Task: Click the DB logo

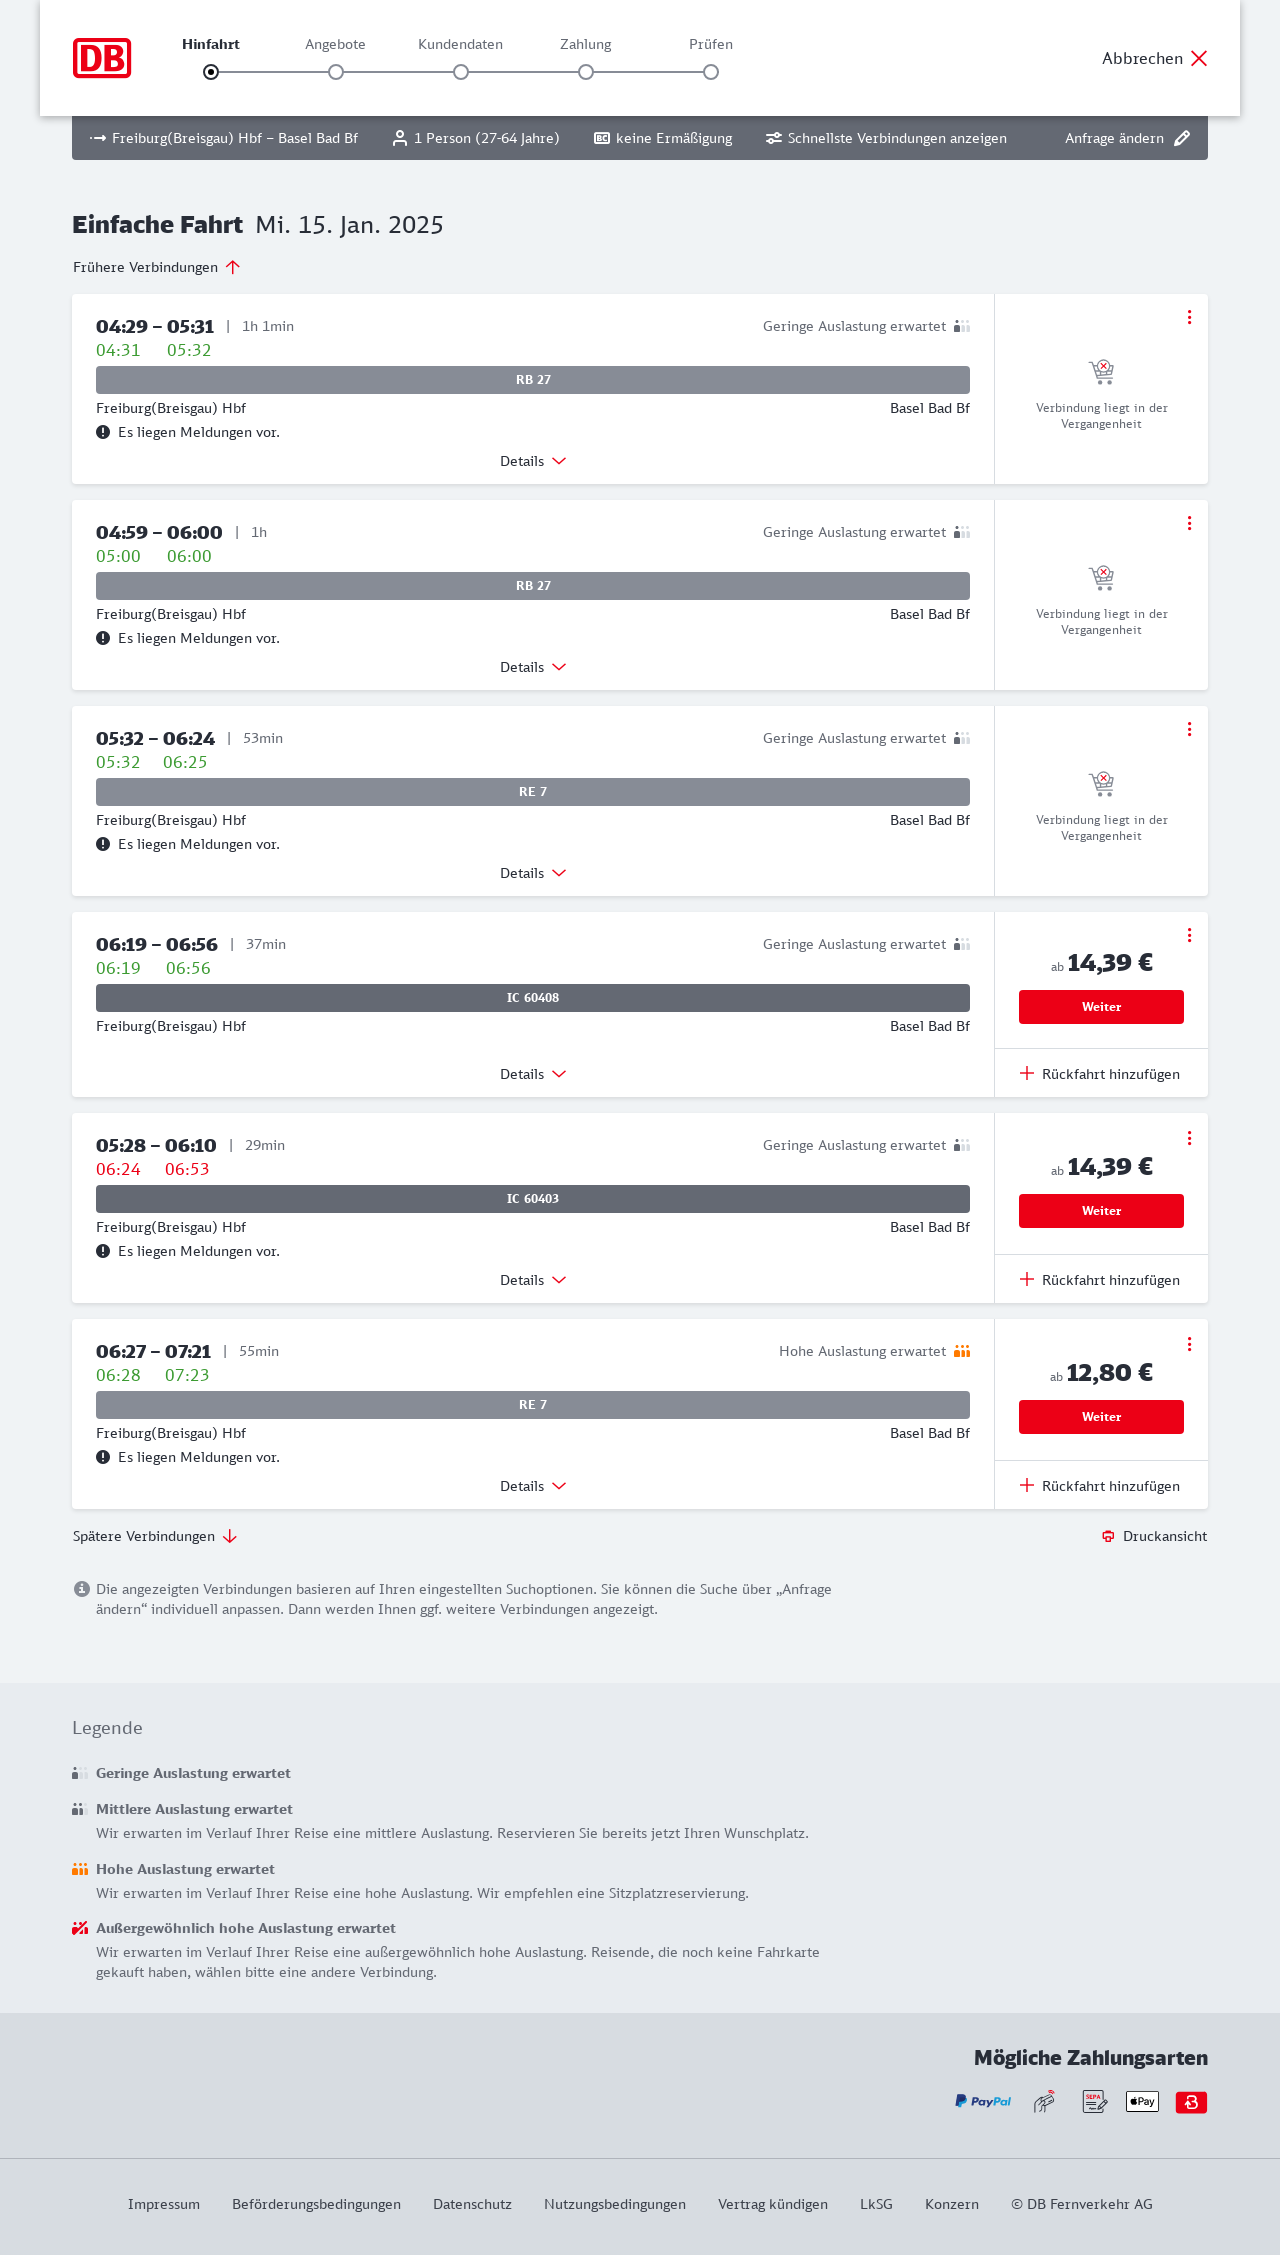Action: [102, 58]
